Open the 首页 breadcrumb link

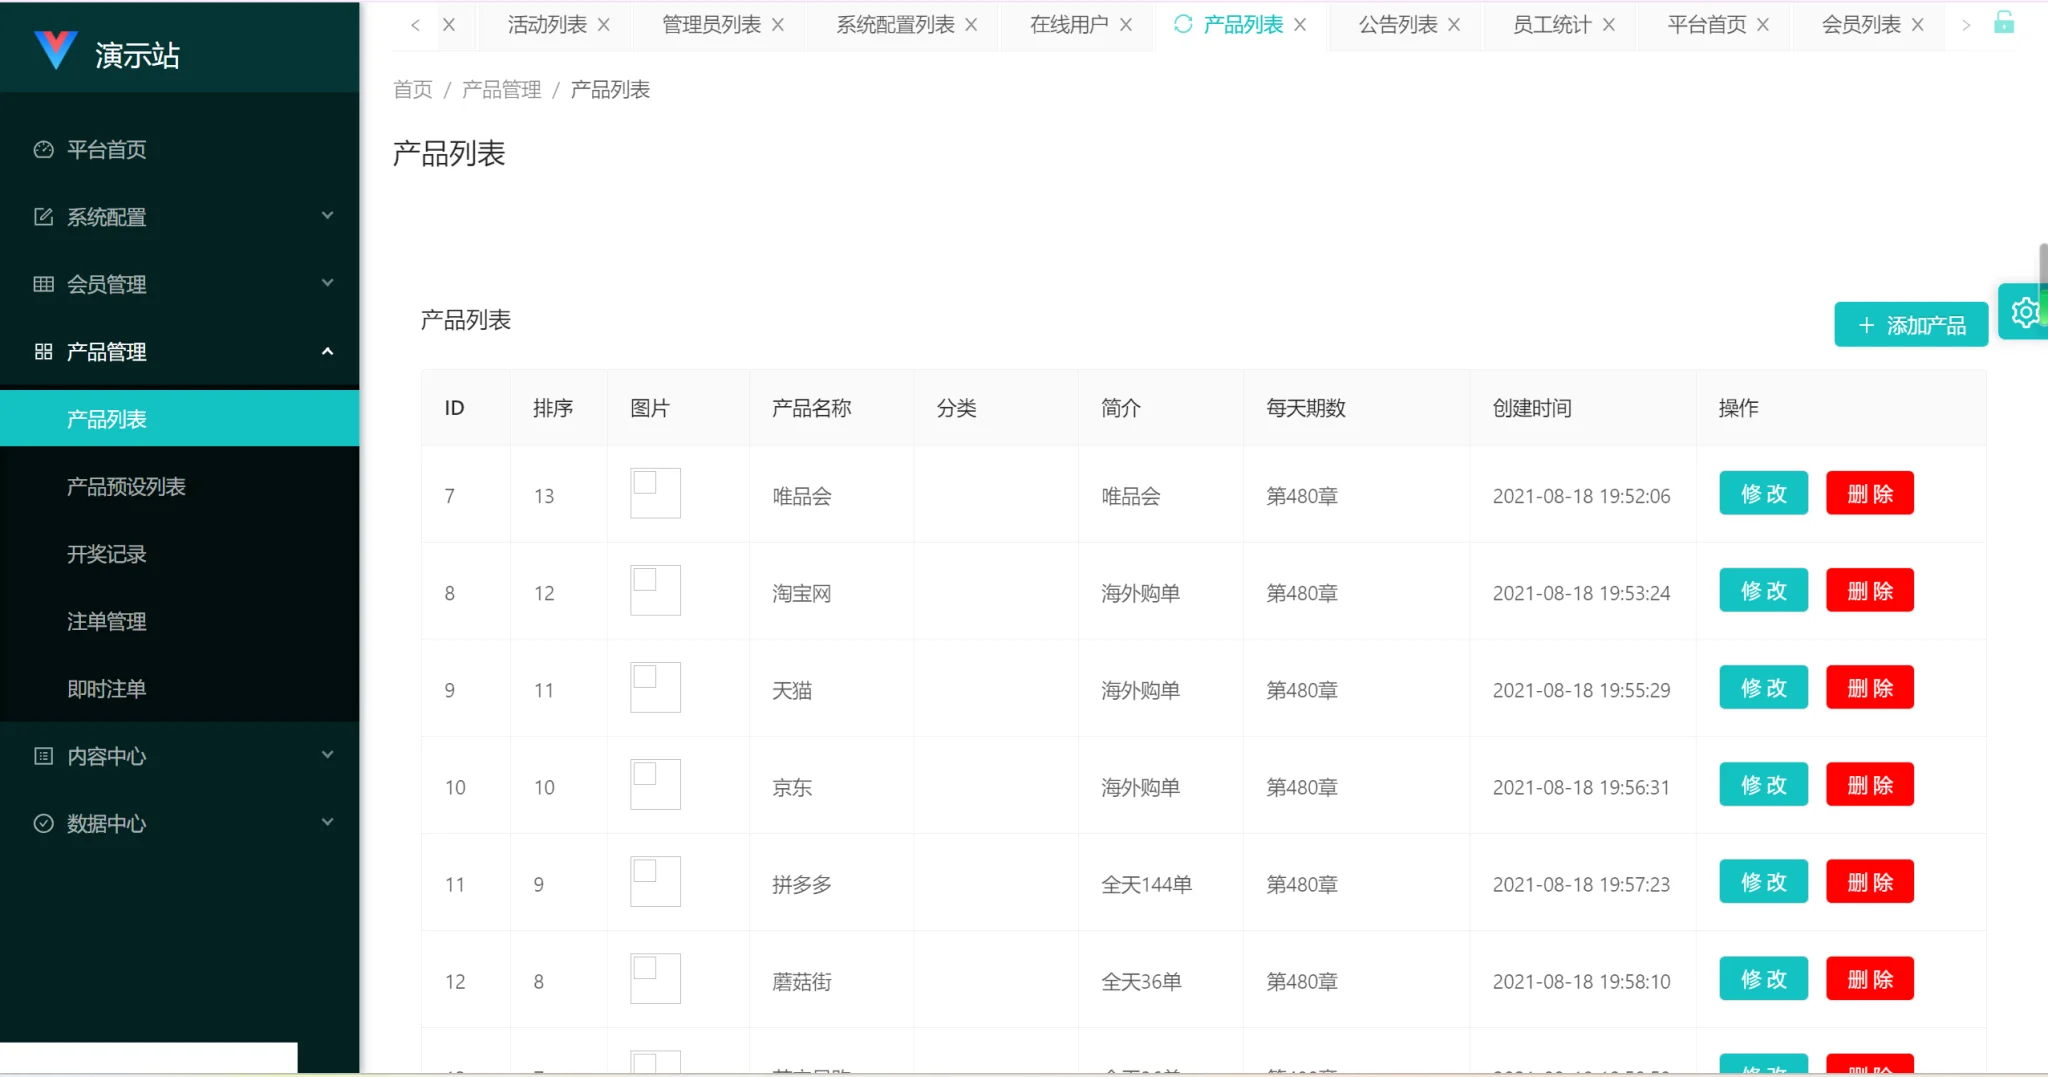point(411,89)
